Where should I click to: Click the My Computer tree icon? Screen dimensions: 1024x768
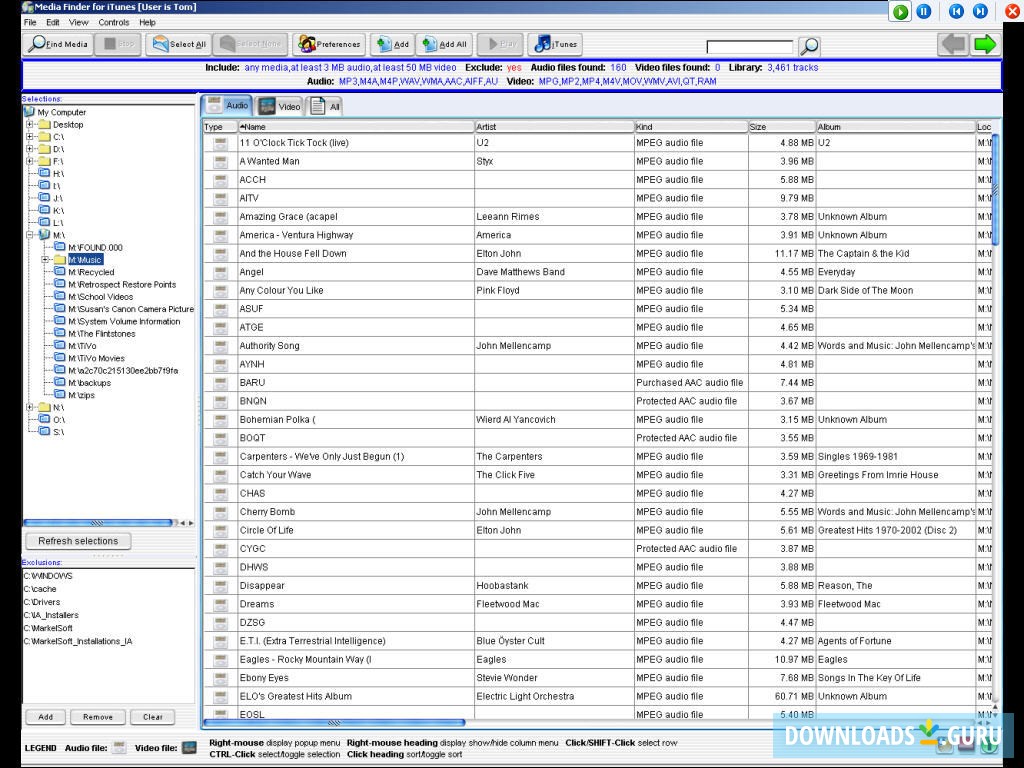point(29,112)
